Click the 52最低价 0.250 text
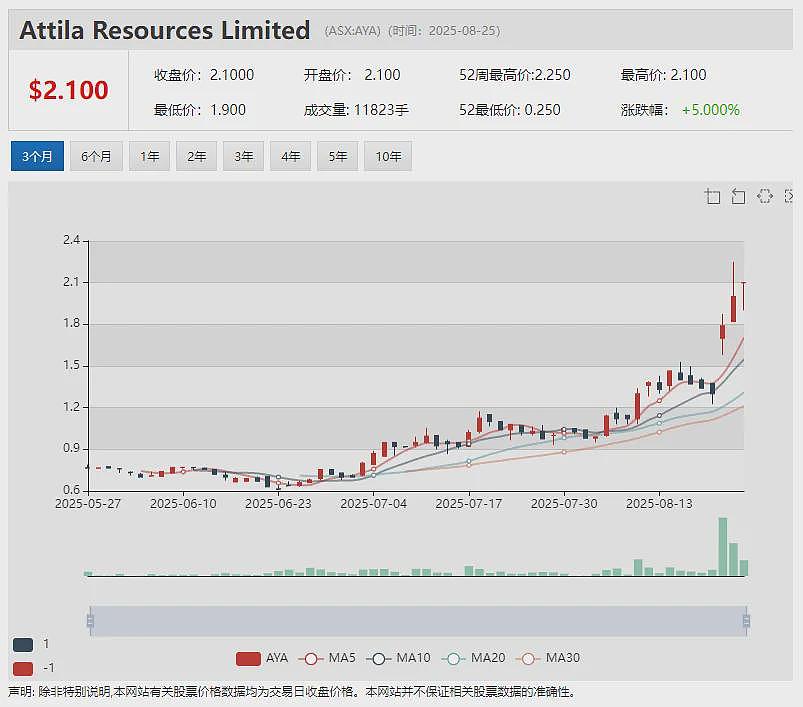 point(510,110)
